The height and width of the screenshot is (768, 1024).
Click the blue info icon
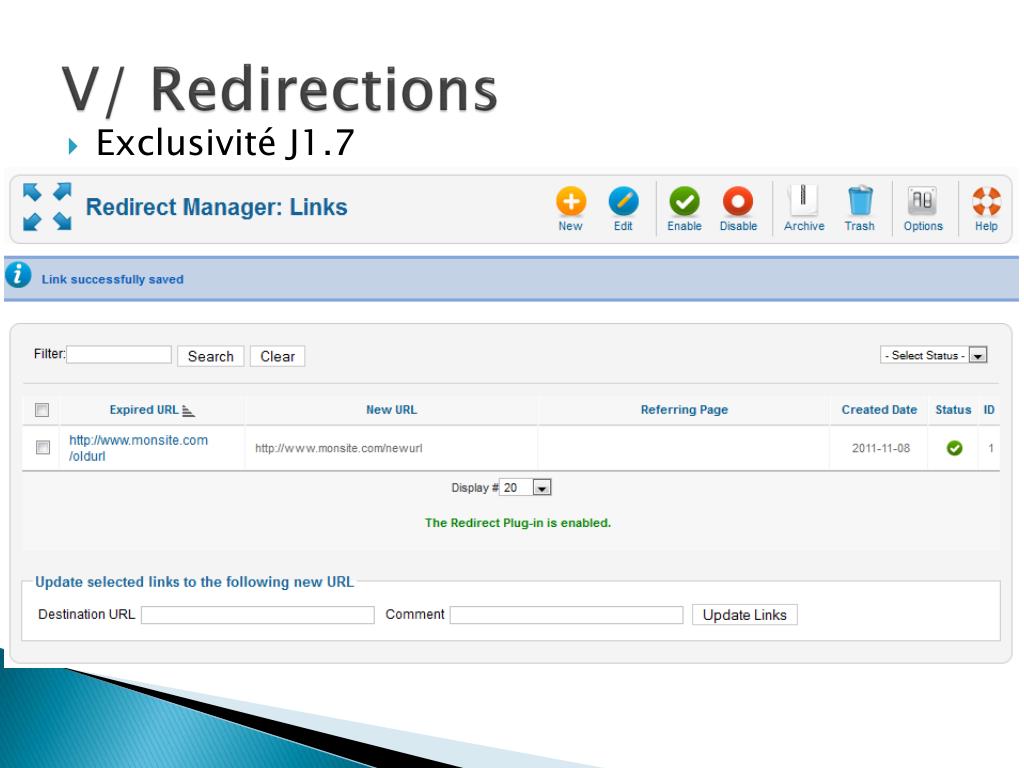point(18,275)
